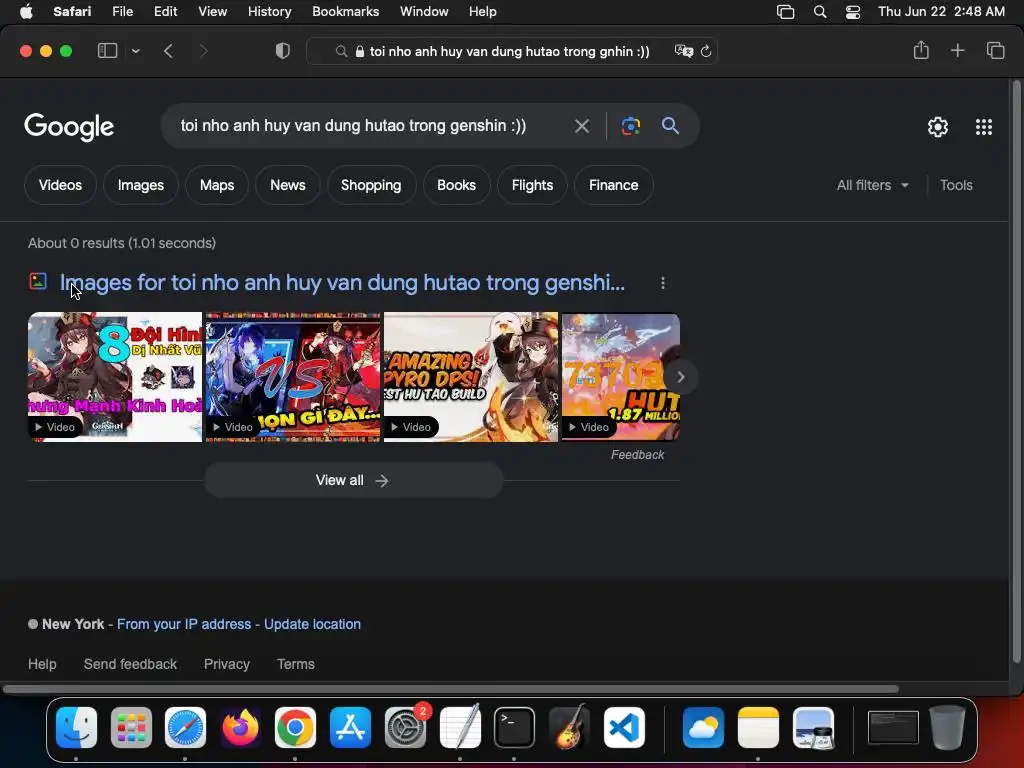The image size is (1024, 768).
Task: Open the Help footer link
Action: [x=42, y=664]
